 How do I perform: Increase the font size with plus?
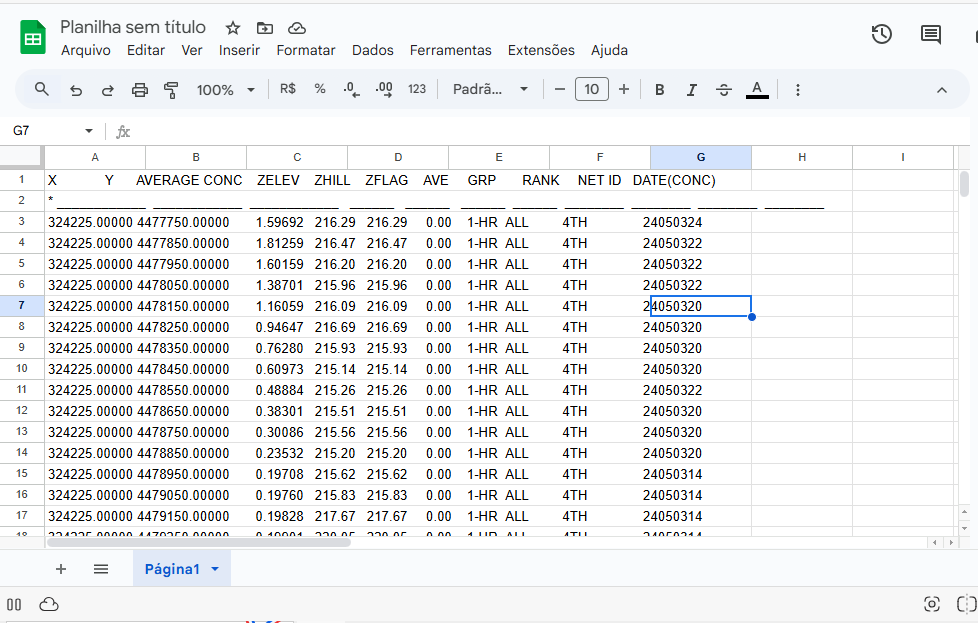coord(624,90)
